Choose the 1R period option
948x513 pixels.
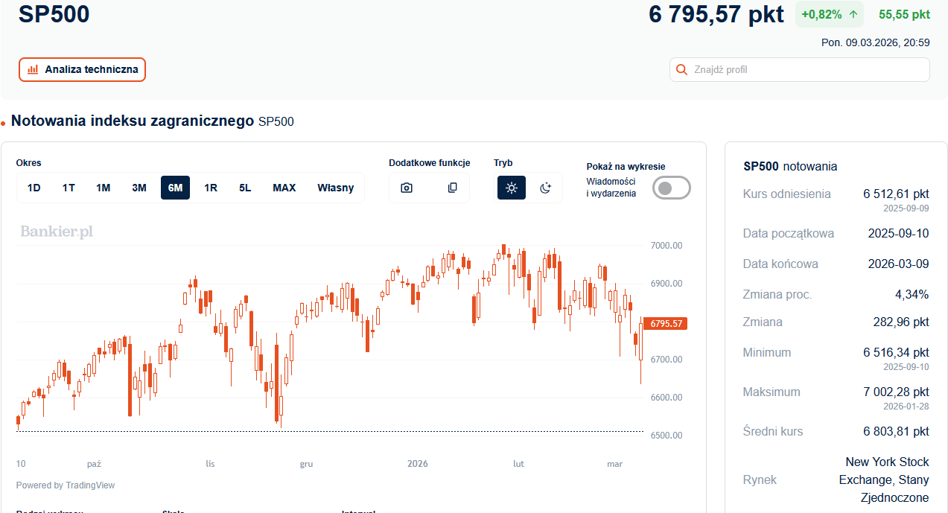[x=210, y=188]
